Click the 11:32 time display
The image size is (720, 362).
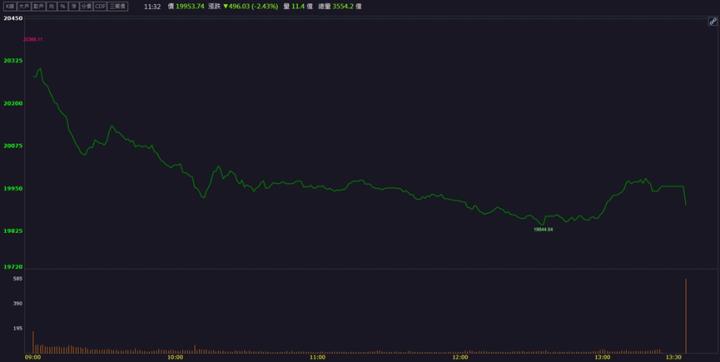point(152,6)
